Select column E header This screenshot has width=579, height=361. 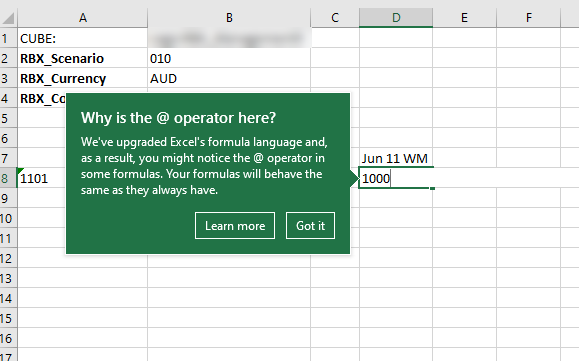pyautogui.click(x=465, y=18)
